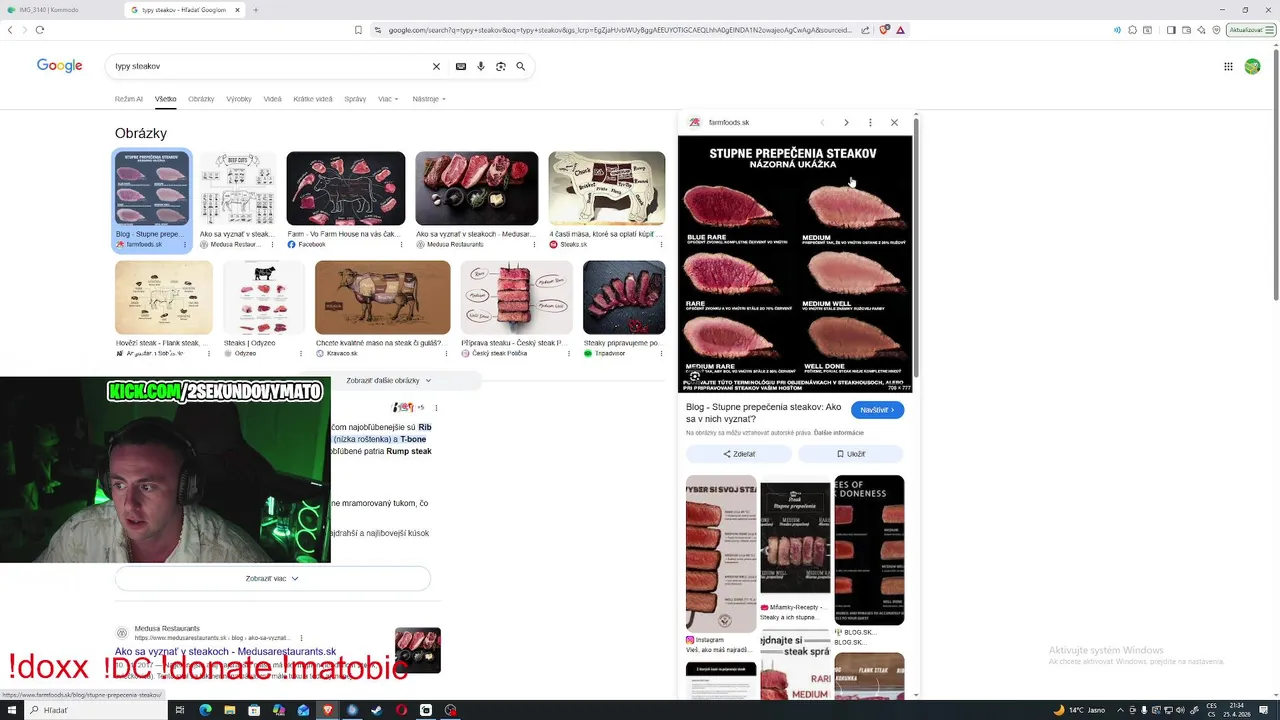This screenshot has height=720, width=1280.
Task: Open Task View on the taskbar
Action: click(x=180, y=710)
